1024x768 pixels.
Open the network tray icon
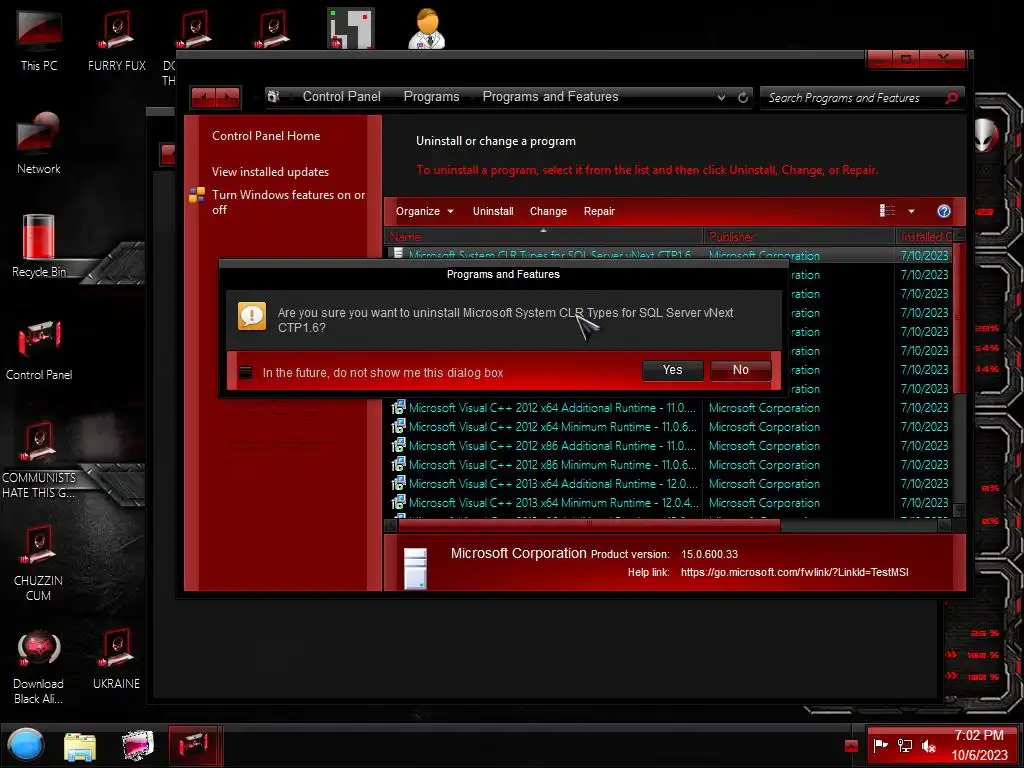pos(904,745)
